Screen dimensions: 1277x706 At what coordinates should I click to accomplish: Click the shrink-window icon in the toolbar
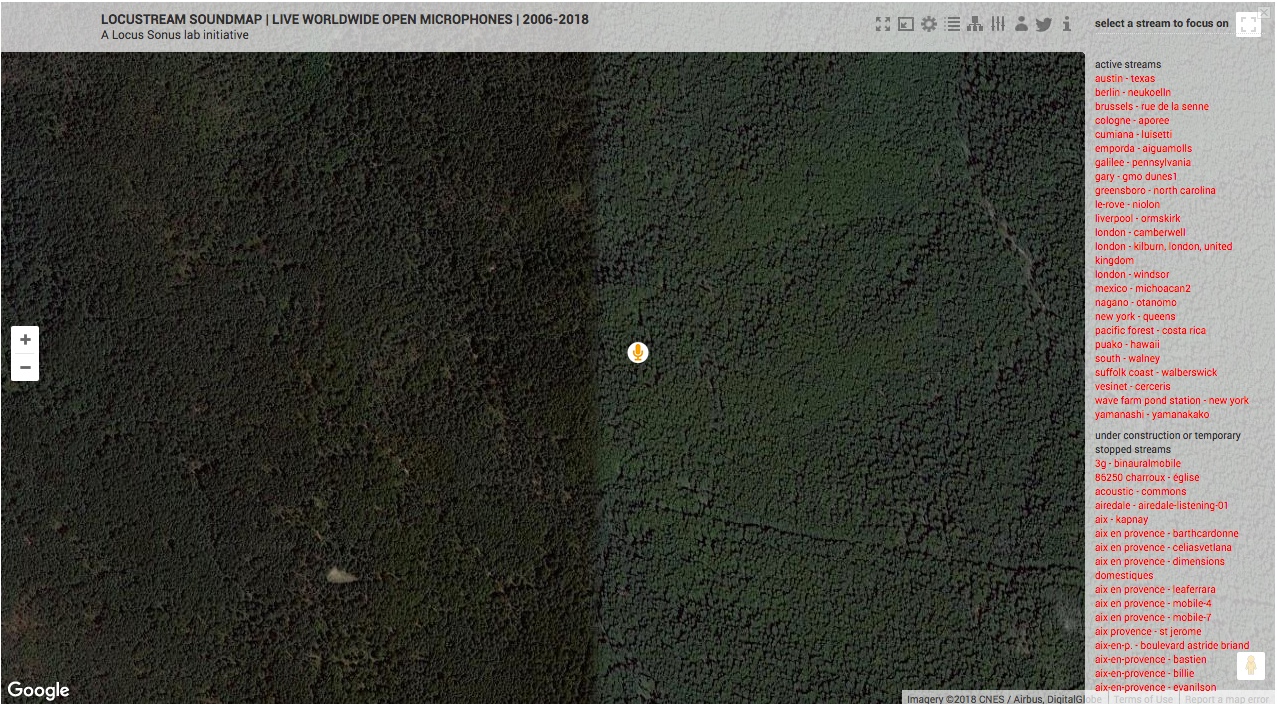pos(906,24)
